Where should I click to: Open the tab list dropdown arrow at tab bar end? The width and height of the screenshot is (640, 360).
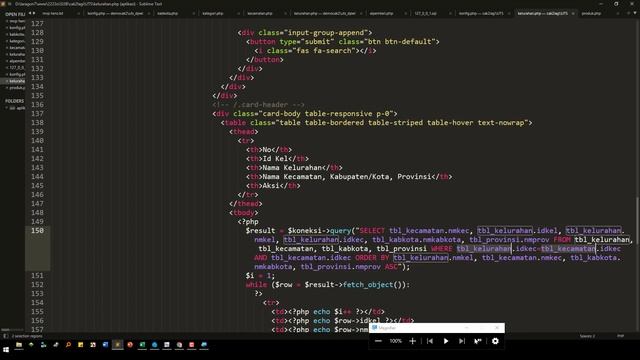(635, 13)
